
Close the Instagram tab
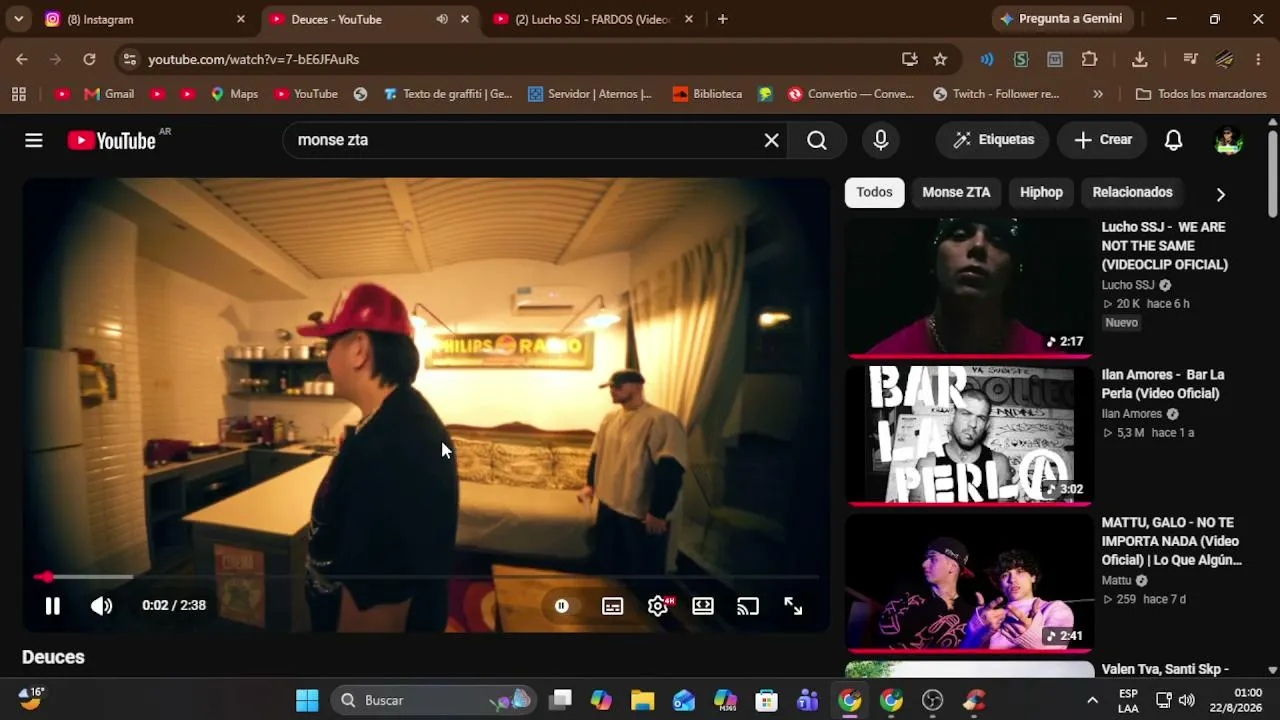[x=240, y=19]
